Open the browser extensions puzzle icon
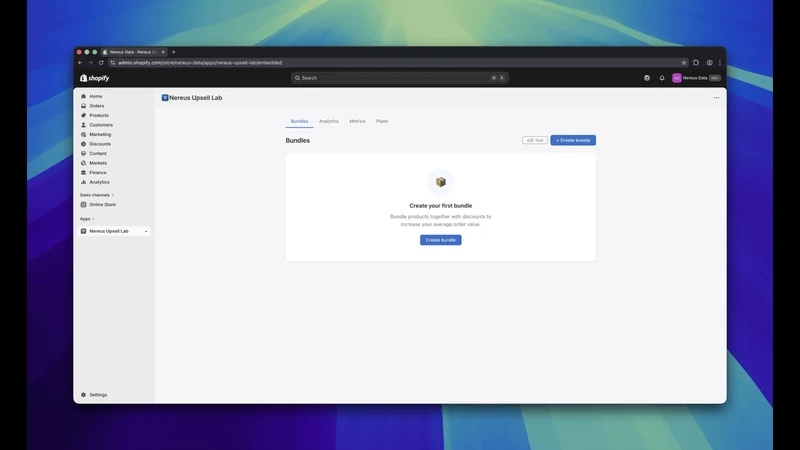 click(x=696, y=63)
